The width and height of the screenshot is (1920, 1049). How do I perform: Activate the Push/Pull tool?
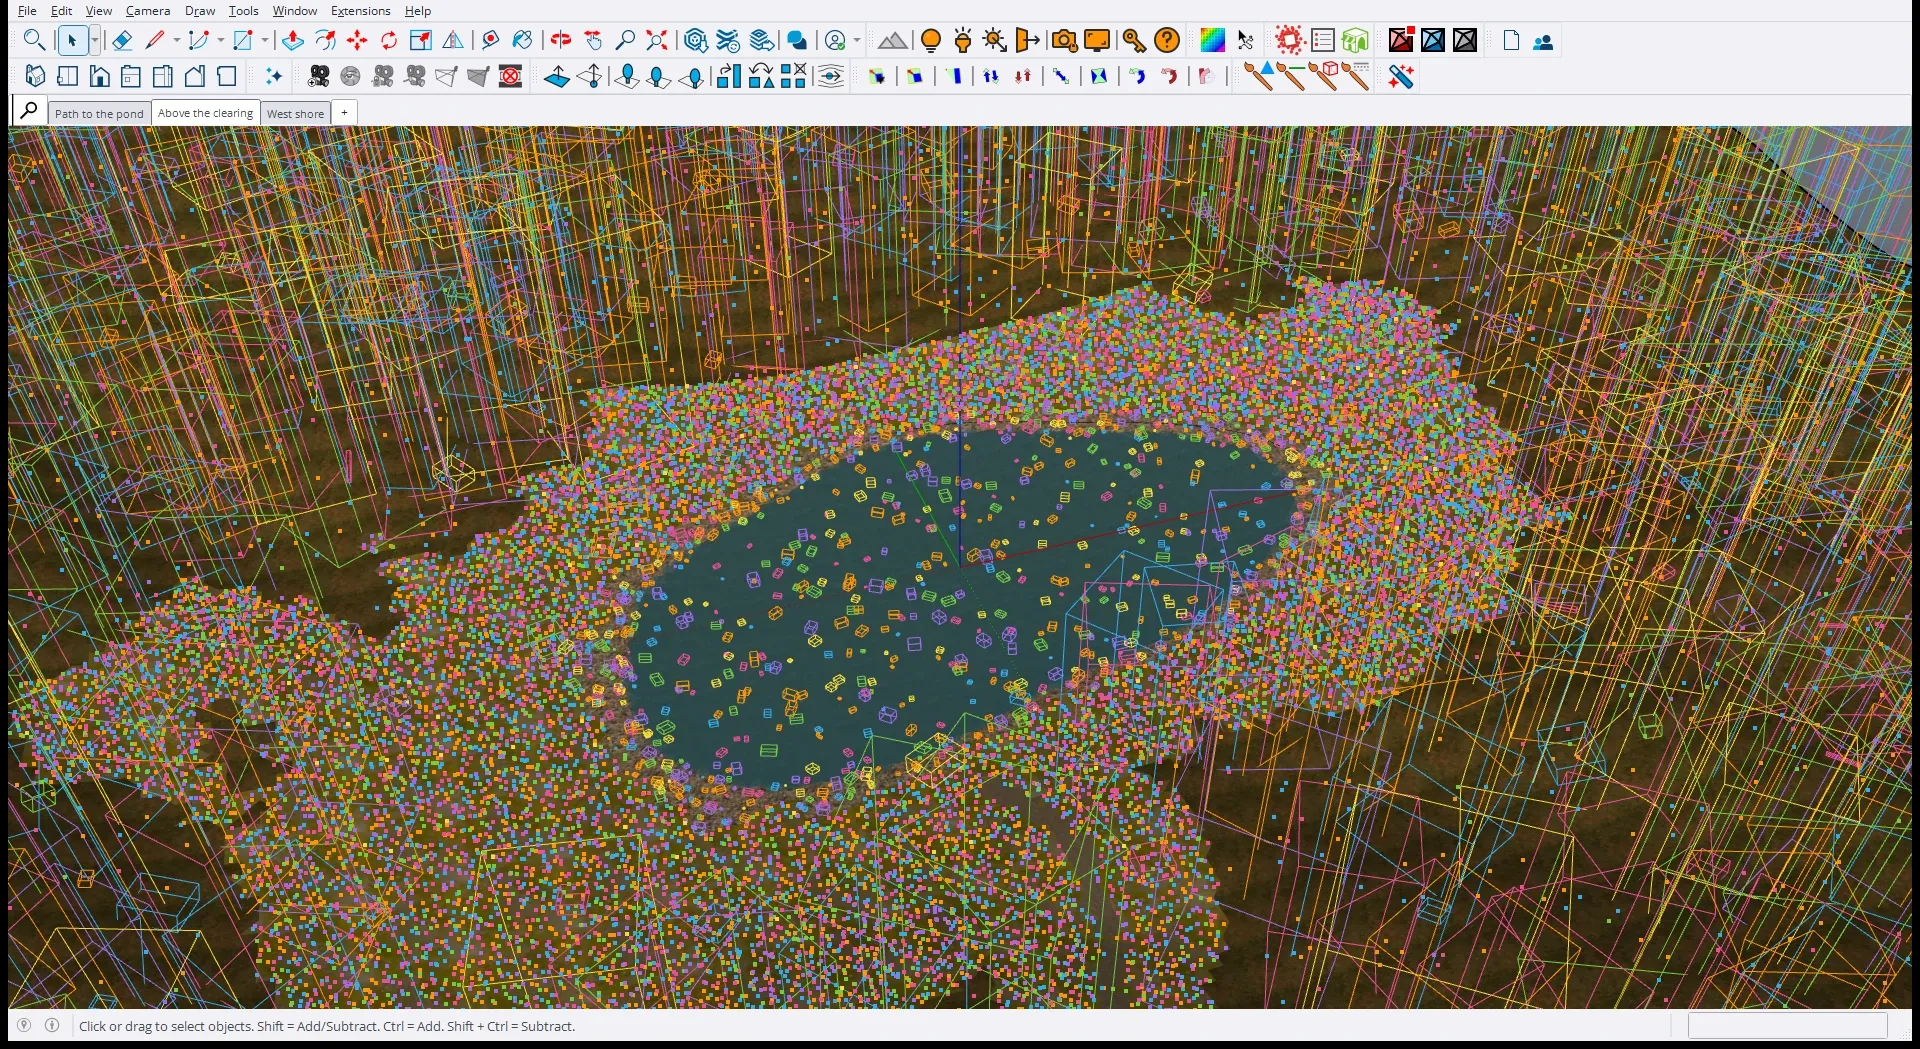[x=293, y=41]
